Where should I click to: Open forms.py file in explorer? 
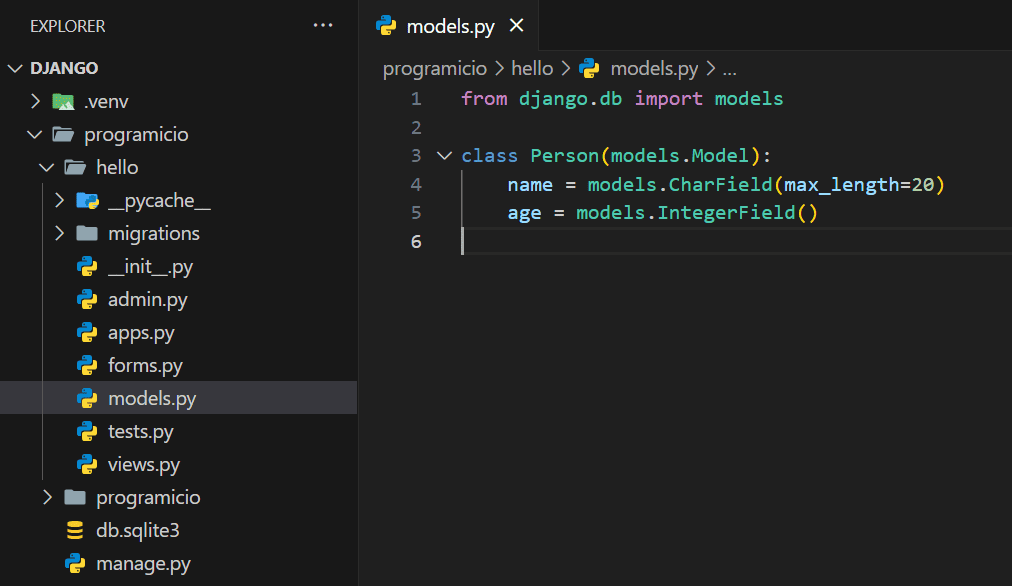[x=145, y=366]
